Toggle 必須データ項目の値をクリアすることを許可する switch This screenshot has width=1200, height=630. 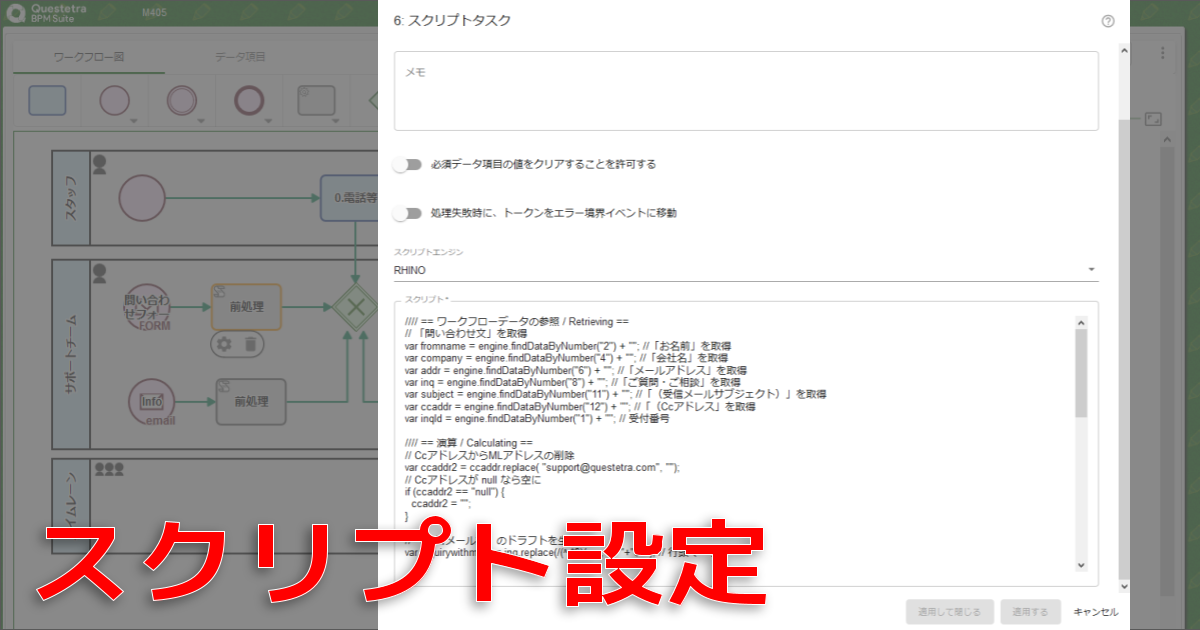click(407, 164)
